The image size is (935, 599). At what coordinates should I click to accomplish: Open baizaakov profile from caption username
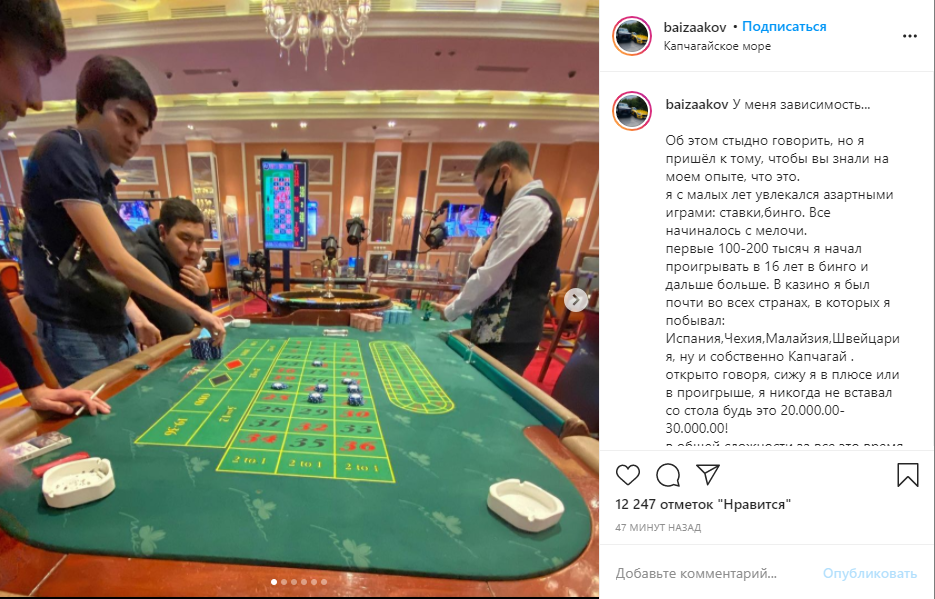(x=696, y=104)
